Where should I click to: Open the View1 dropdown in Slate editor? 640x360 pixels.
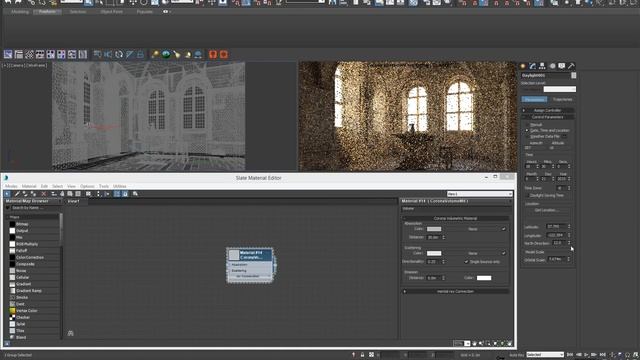click(480, 194)
